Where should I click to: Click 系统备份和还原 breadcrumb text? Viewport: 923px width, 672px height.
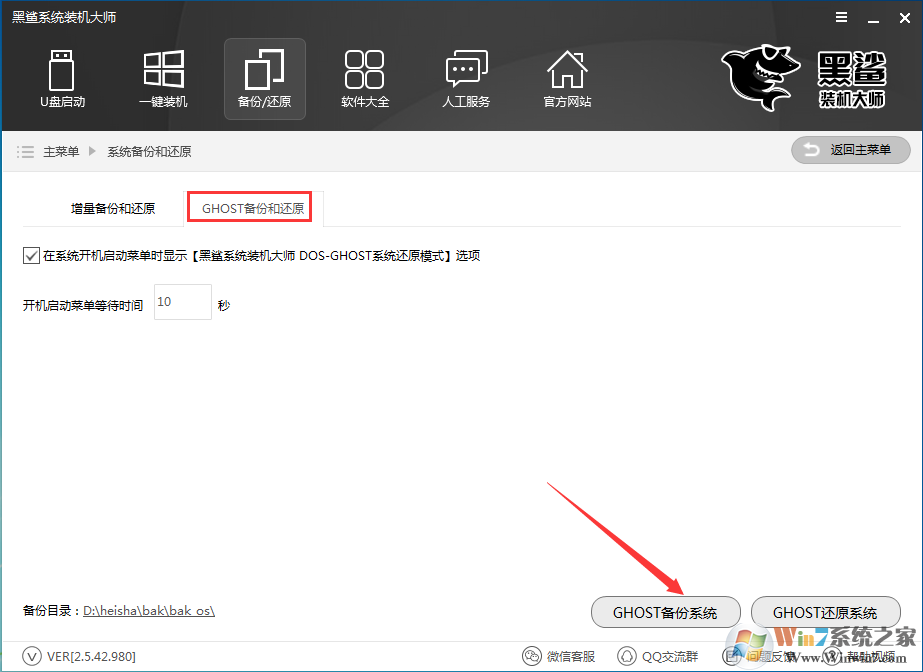coord(149,152)
